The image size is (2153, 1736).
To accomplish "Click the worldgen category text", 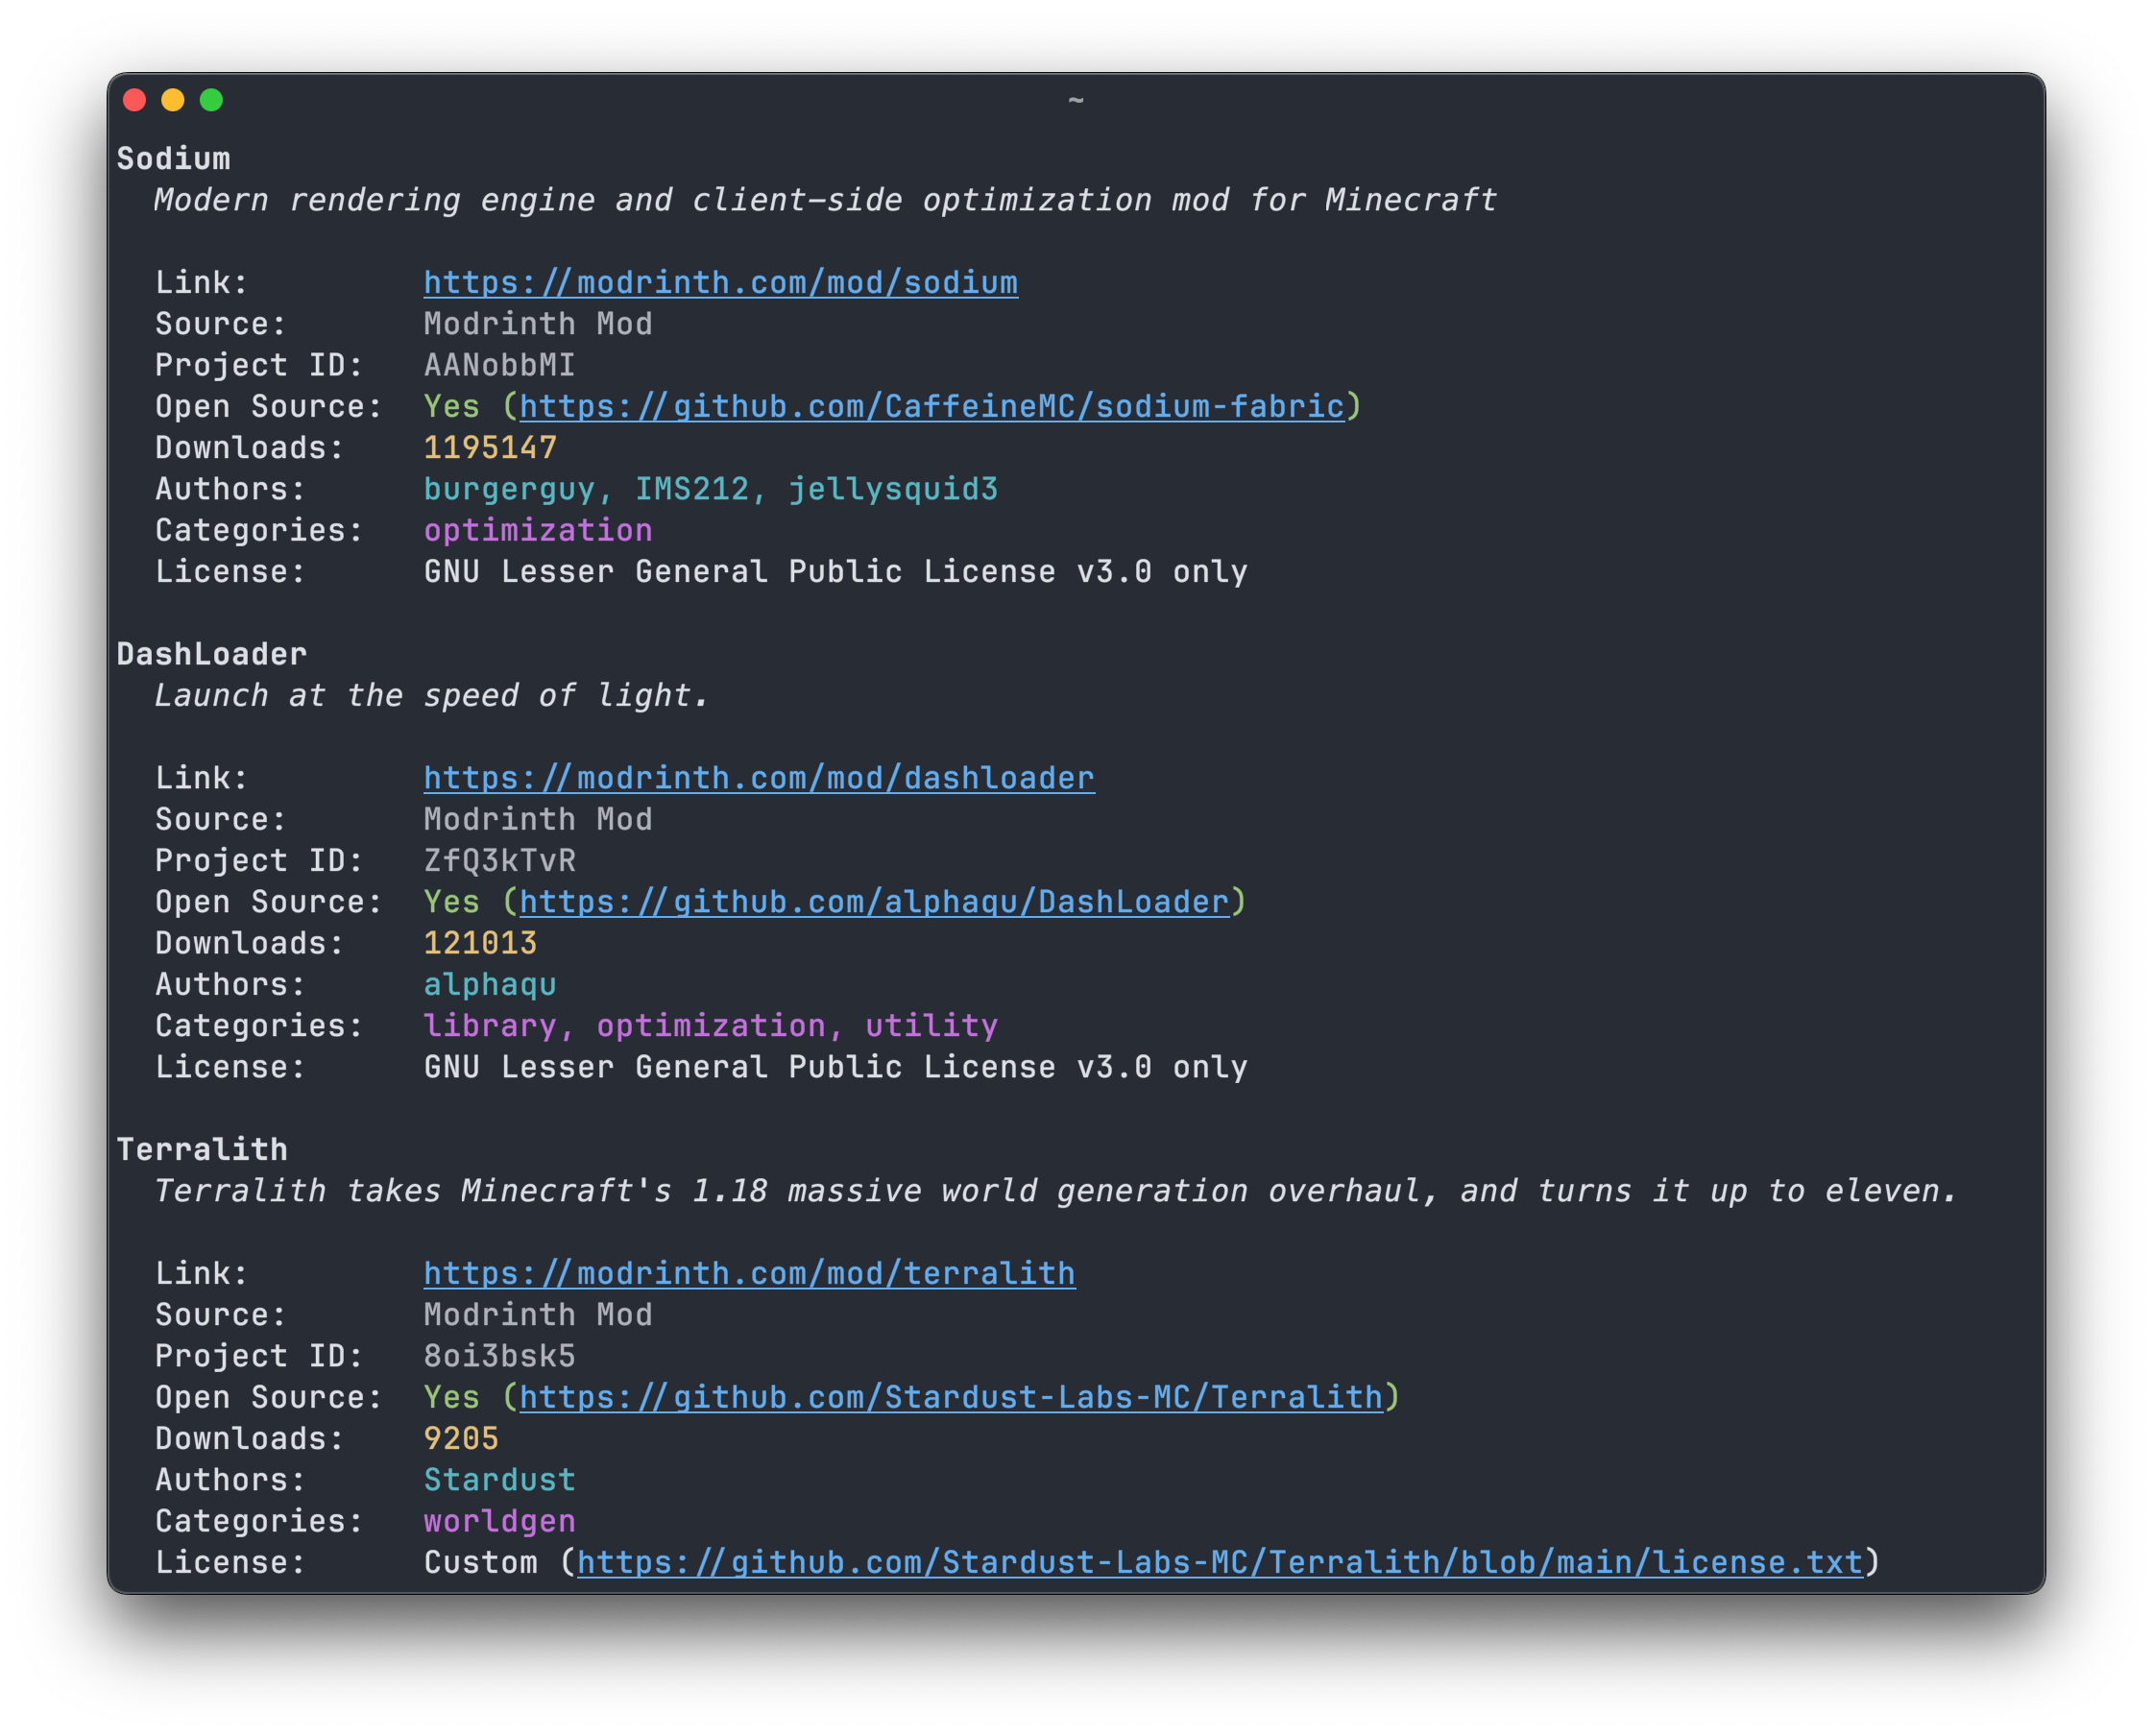I will (499, 1521).
